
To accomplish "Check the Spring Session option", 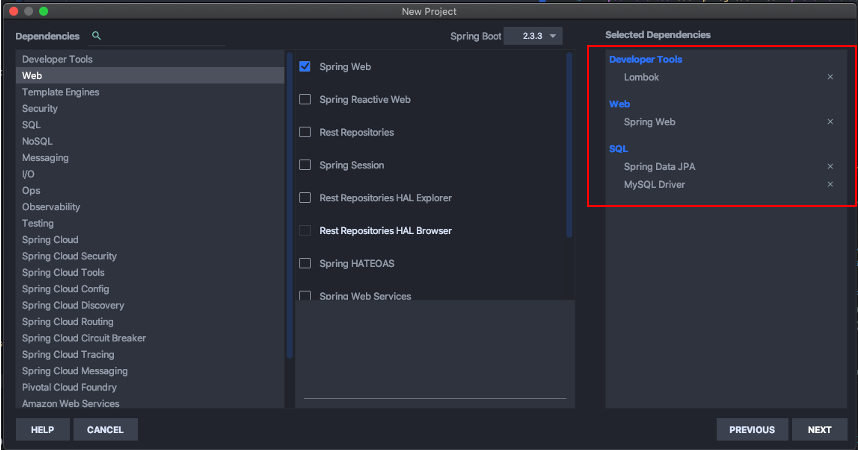I will click(x=305, y=165).
